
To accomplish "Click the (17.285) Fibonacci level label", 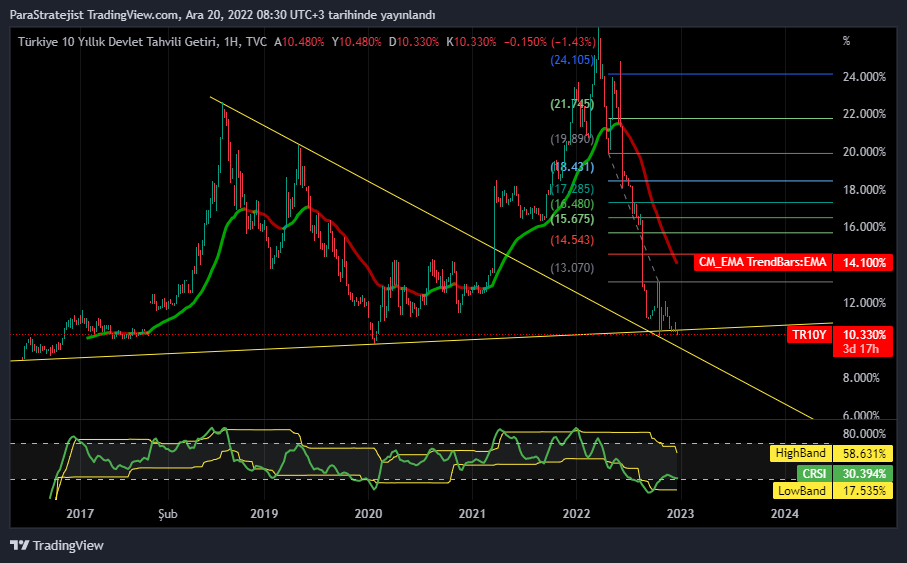I will point(572,189).
